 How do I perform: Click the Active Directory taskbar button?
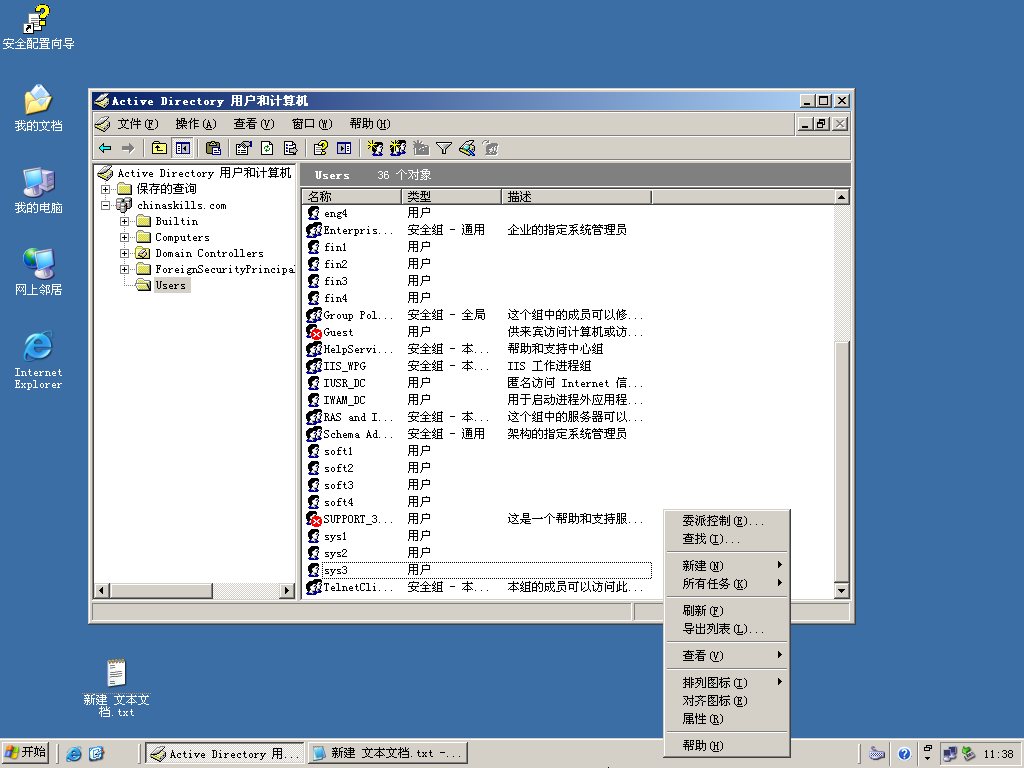(225, 754)
